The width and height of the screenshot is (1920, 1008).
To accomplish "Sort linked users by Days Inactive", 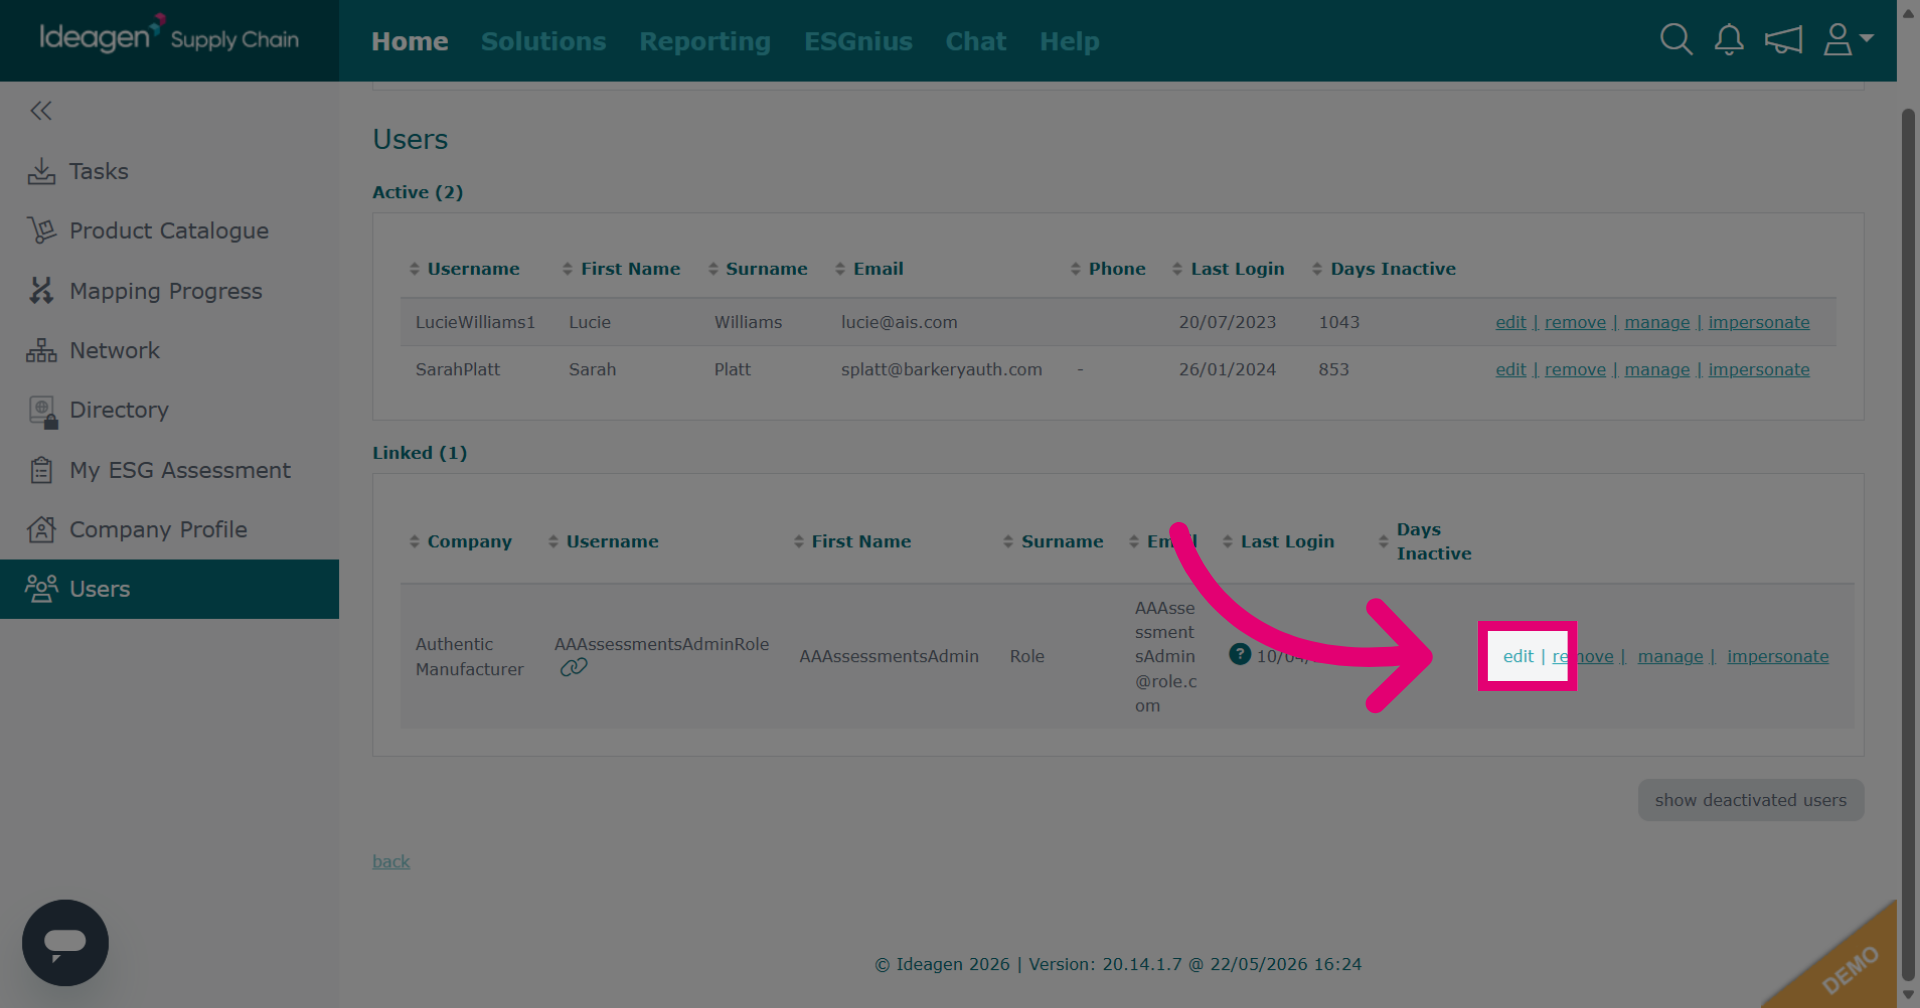I will (x=1425, y=541).
